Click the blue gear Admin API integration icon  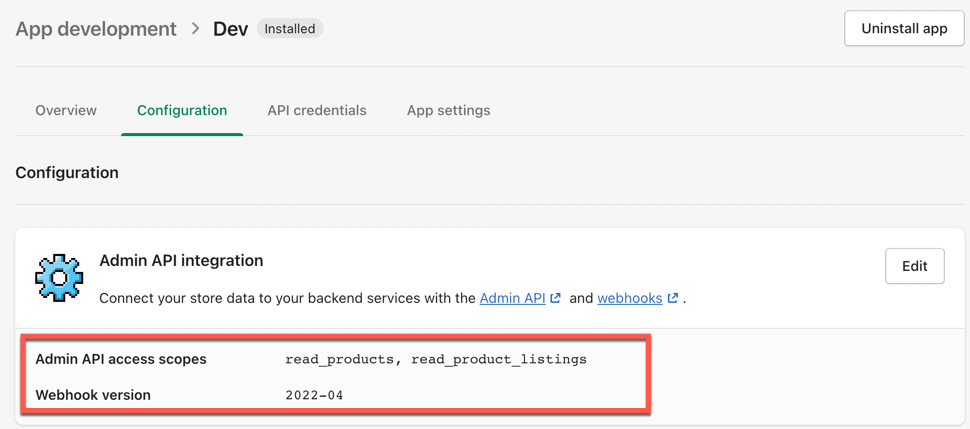click(59, 277)
